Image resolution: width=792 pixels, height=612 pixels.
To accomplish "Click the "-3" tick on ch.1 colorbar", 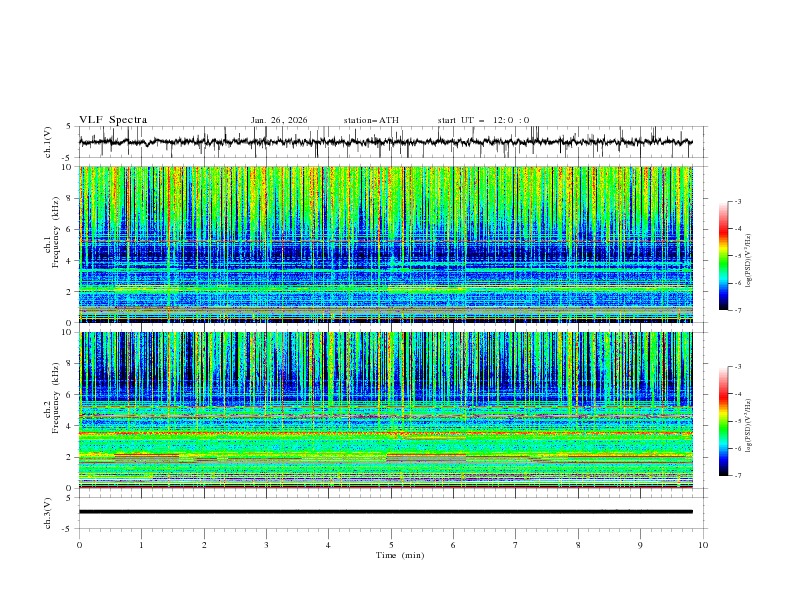I will click(x=737, y=201).
